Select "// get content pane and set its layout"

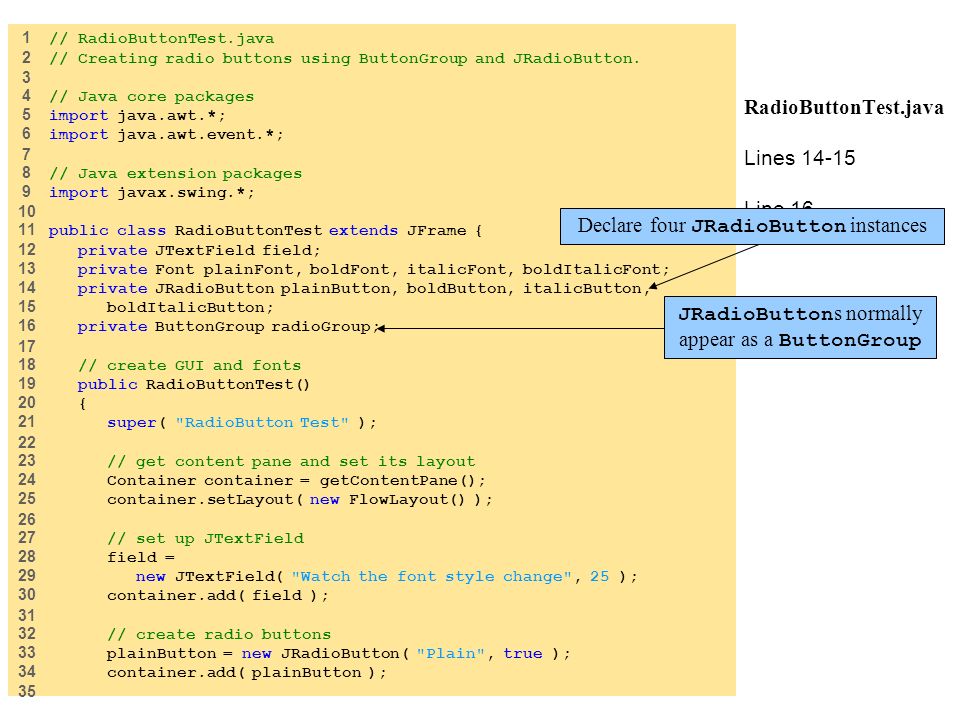click(291, 462)
